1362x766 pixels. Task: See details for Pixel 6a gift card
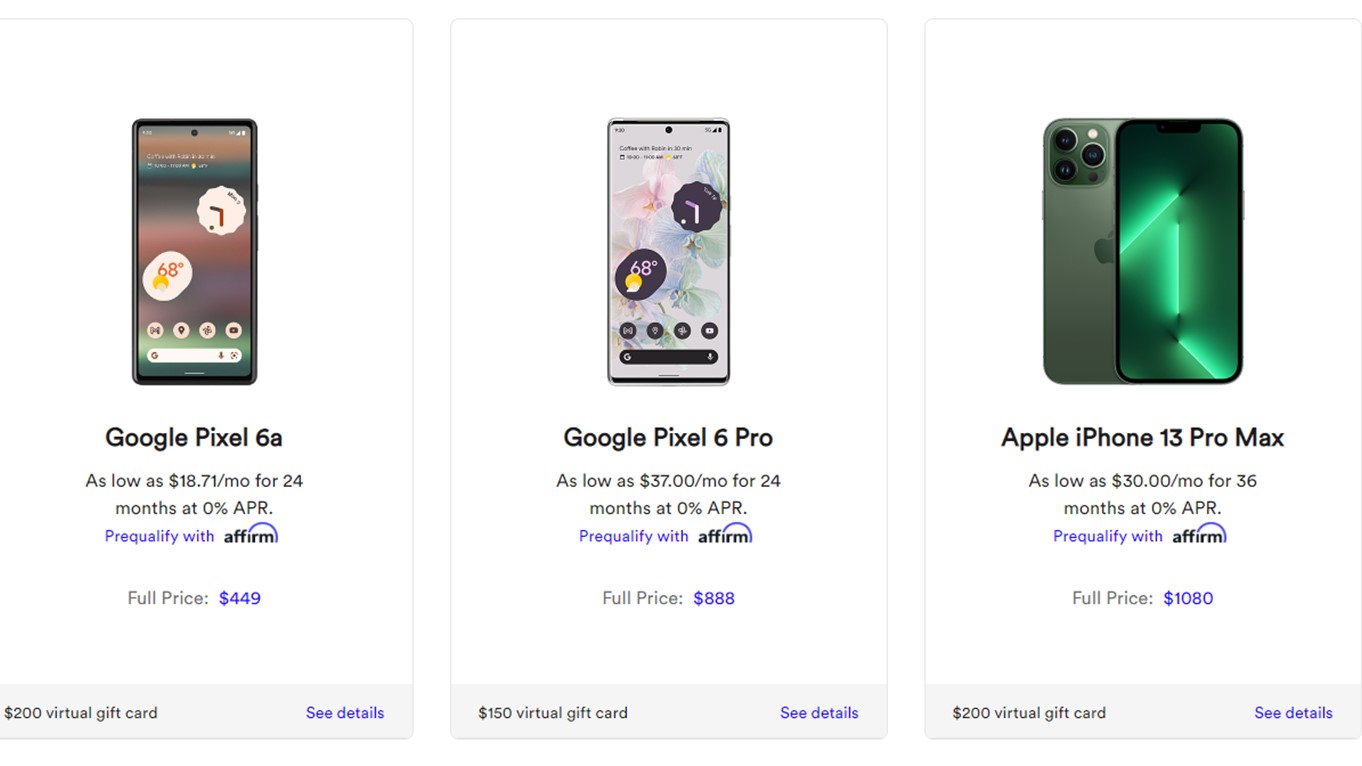coord(345,713)
